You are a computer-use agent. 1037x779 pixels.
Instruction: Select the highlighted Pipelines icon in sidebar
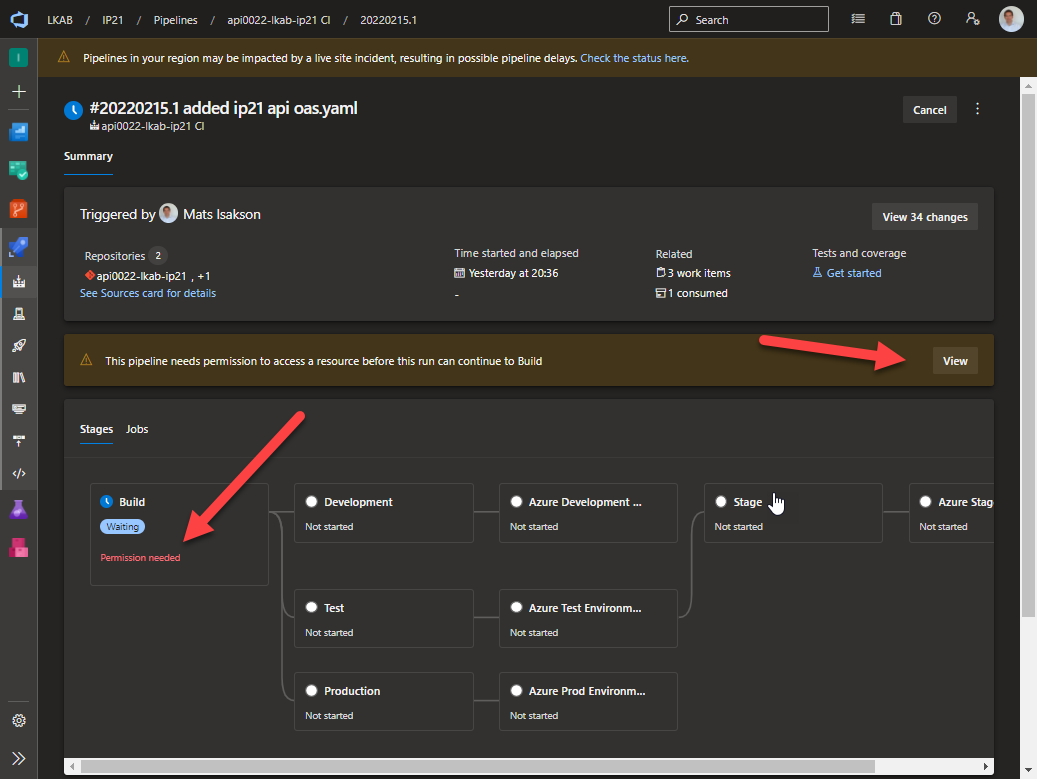(x=21, y=281)
